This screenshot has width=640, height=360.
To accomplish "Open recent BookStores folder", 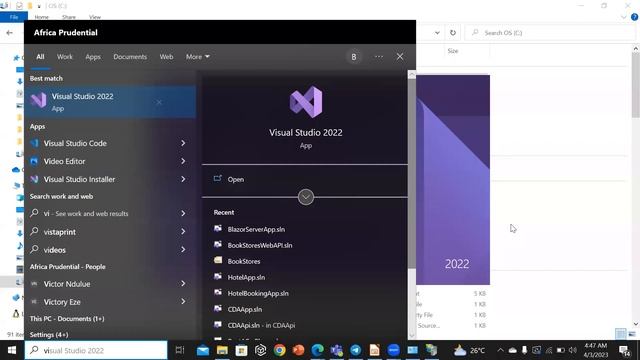I will coord(244,261).
